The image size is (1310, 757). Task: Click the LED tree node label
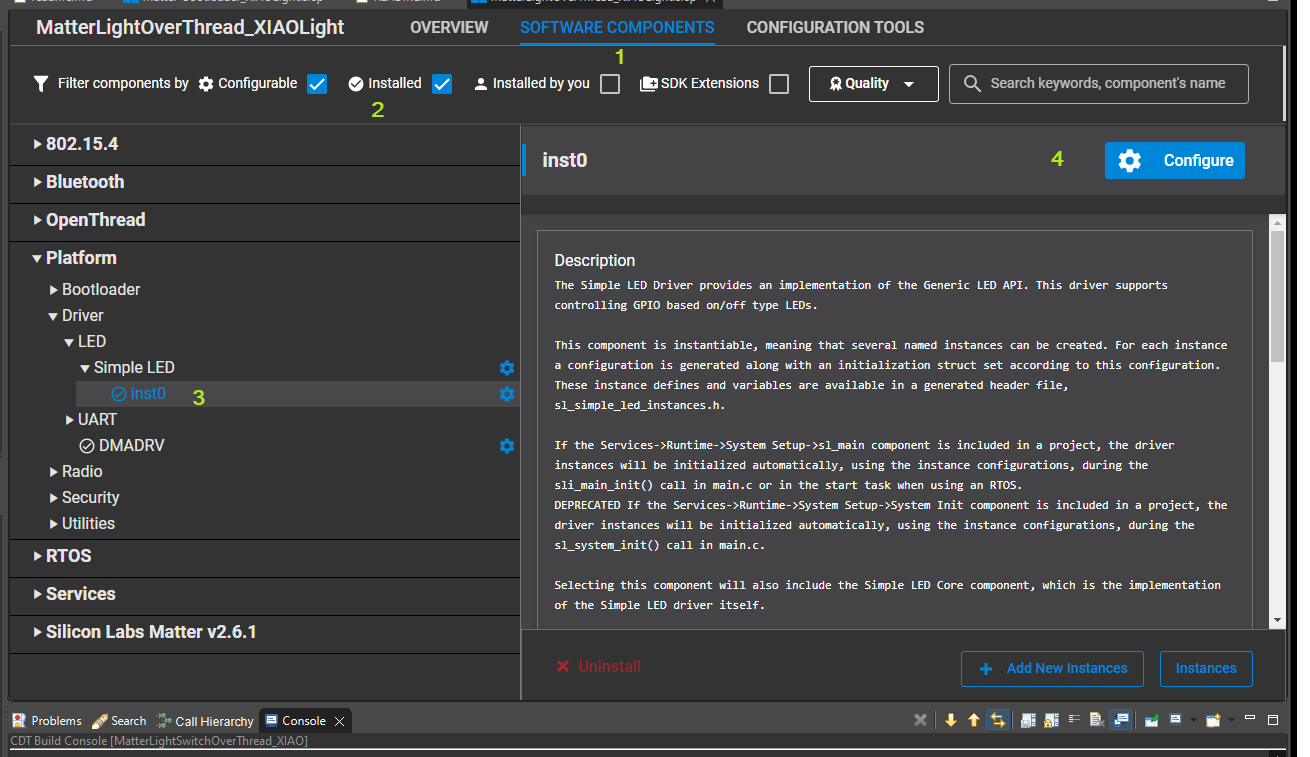pyautogui.click(x=92, y=342)
